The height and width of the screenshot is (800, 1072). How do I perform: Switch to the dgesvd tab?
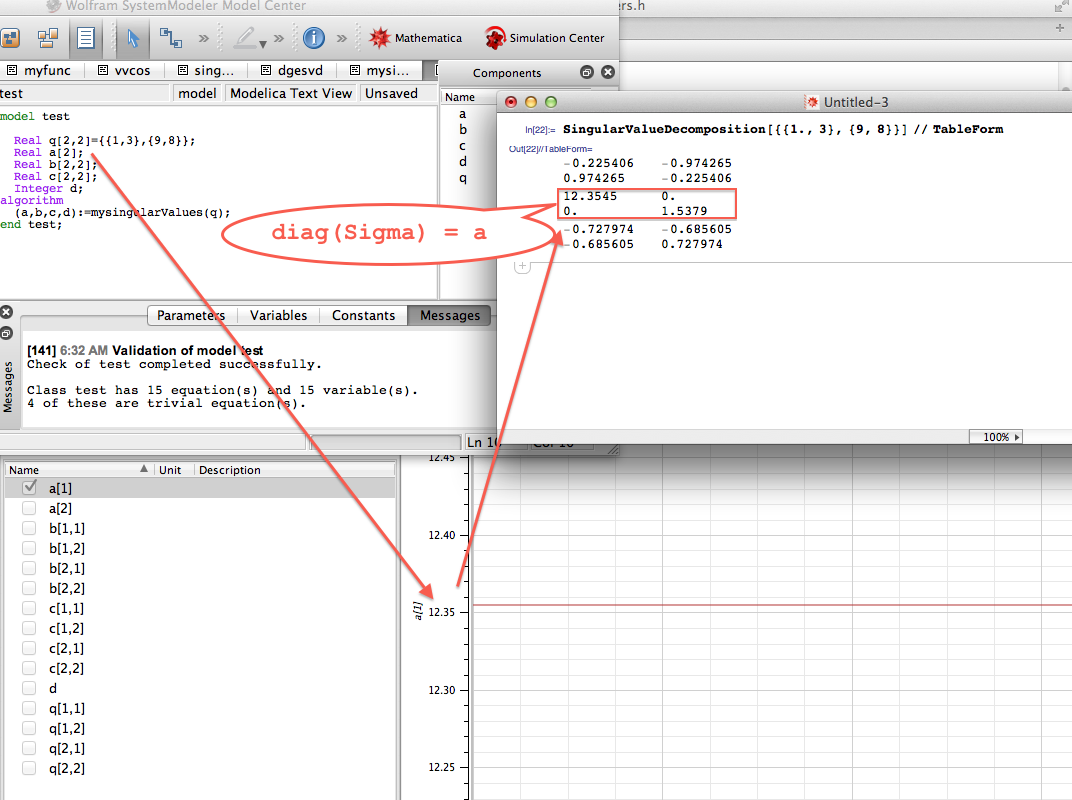click(292, 70)
